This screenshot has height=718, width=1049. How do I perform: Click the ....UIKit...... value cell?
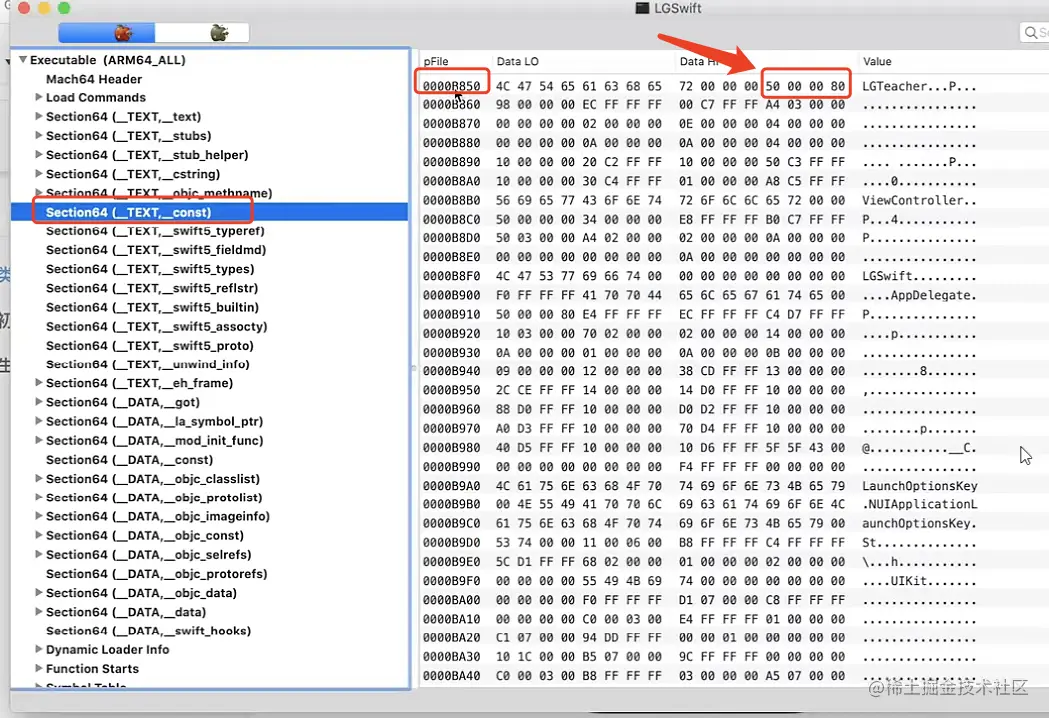coord(919,581)
